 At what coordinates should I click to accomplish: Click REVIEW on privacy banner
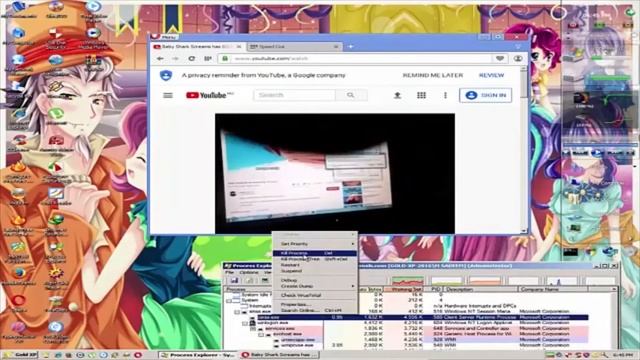(x=491, y=76)
